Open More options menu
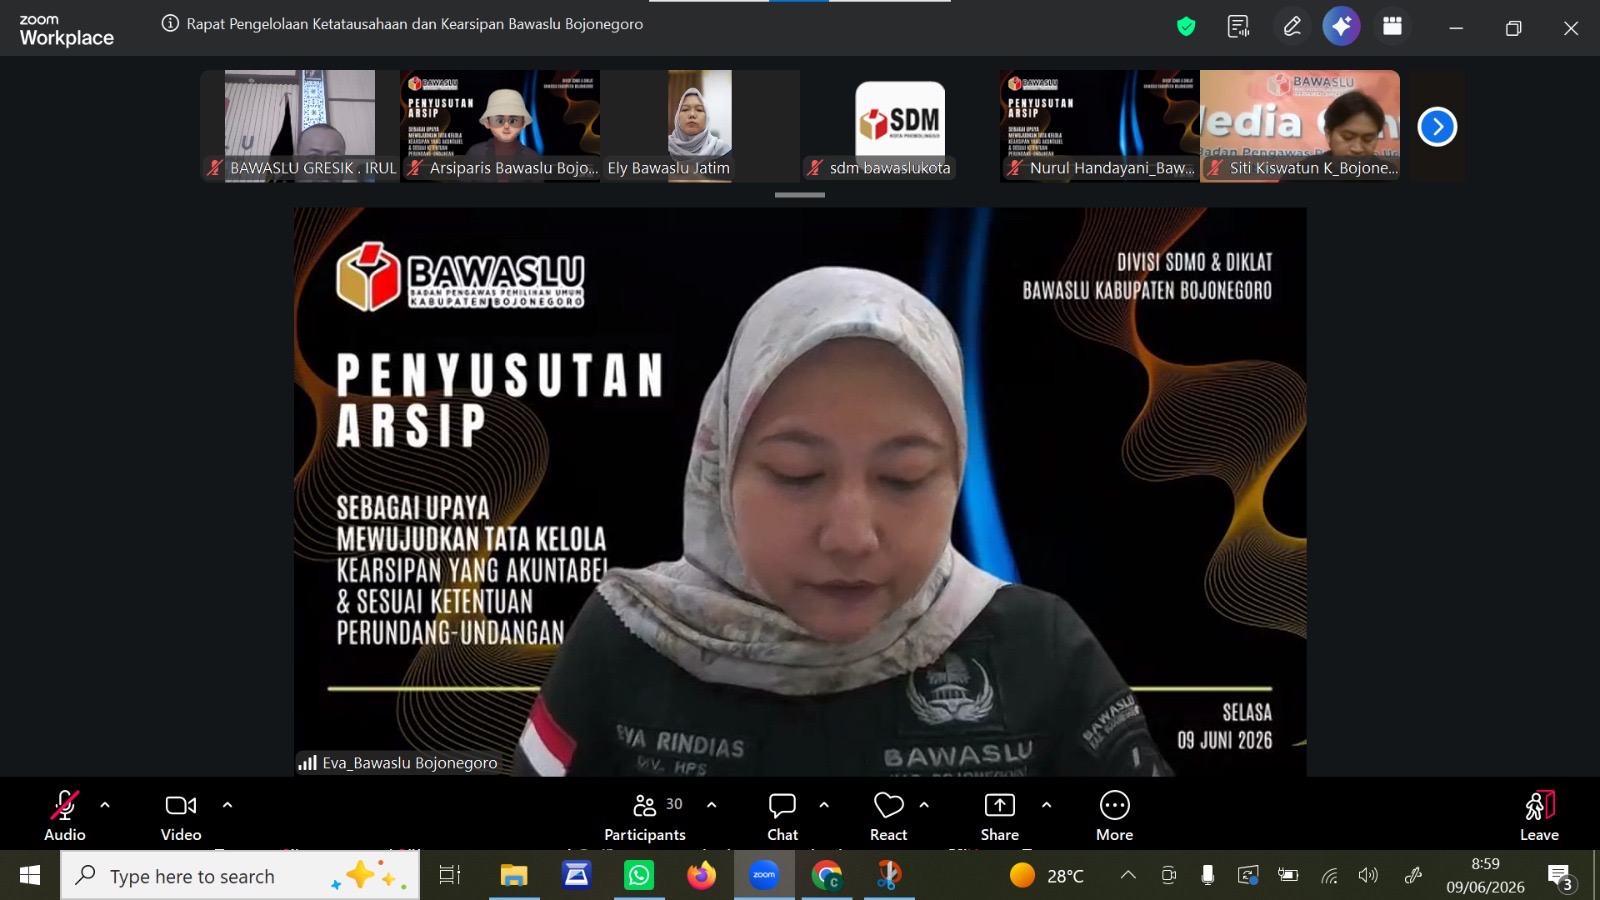1600x900 pixels. click(1114, 816)
